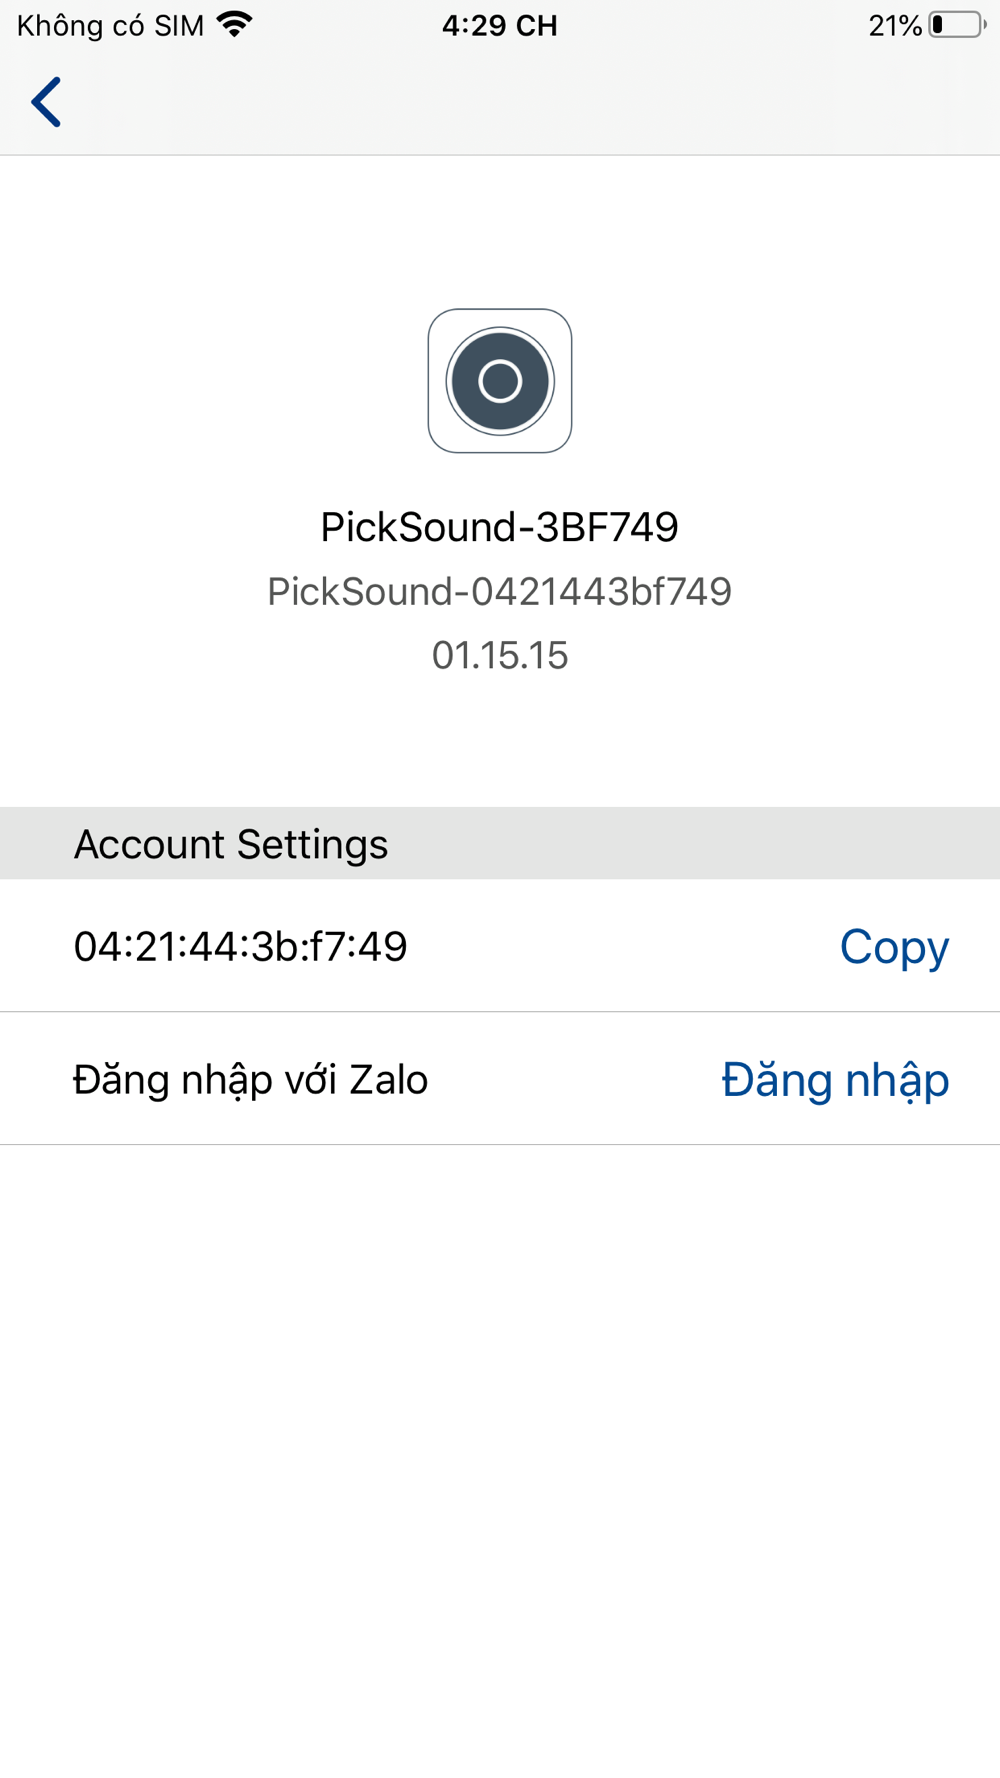Tap the 21% battery percentage
The height and width of the screenshot is (1778, 1000).
(895, 25)
